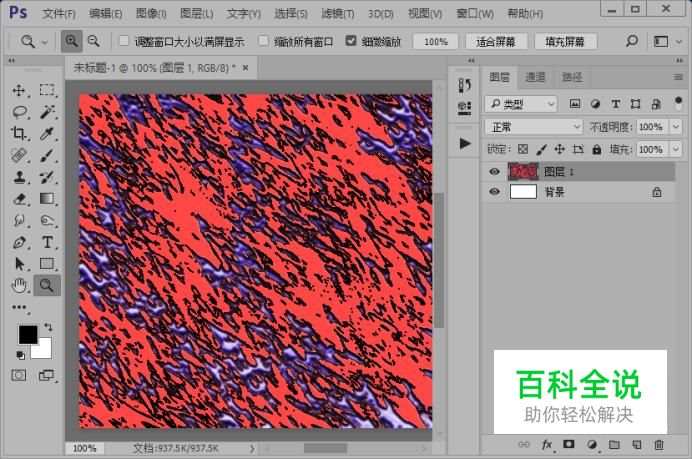Image resolution: width=692 pixels, height=459 pixels.
Task: Select the Zoom tool in toolbox
Action: click(47, 286)
